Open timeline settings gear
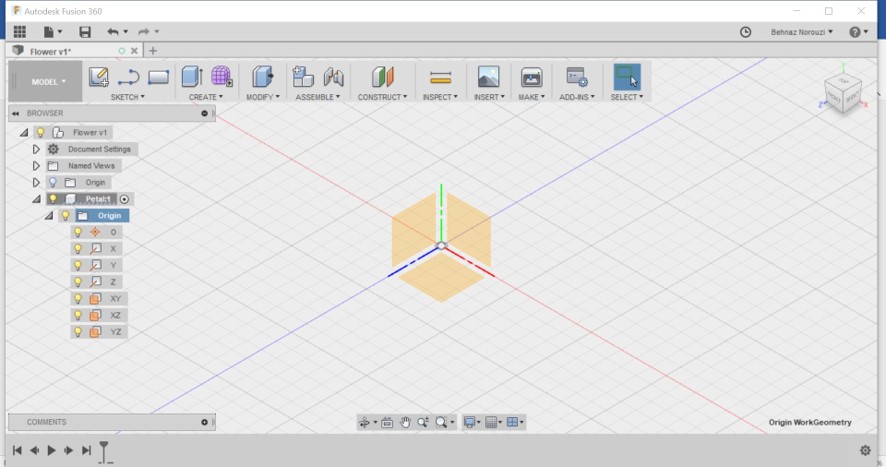The image size is (886, 467). pos(865,450)
